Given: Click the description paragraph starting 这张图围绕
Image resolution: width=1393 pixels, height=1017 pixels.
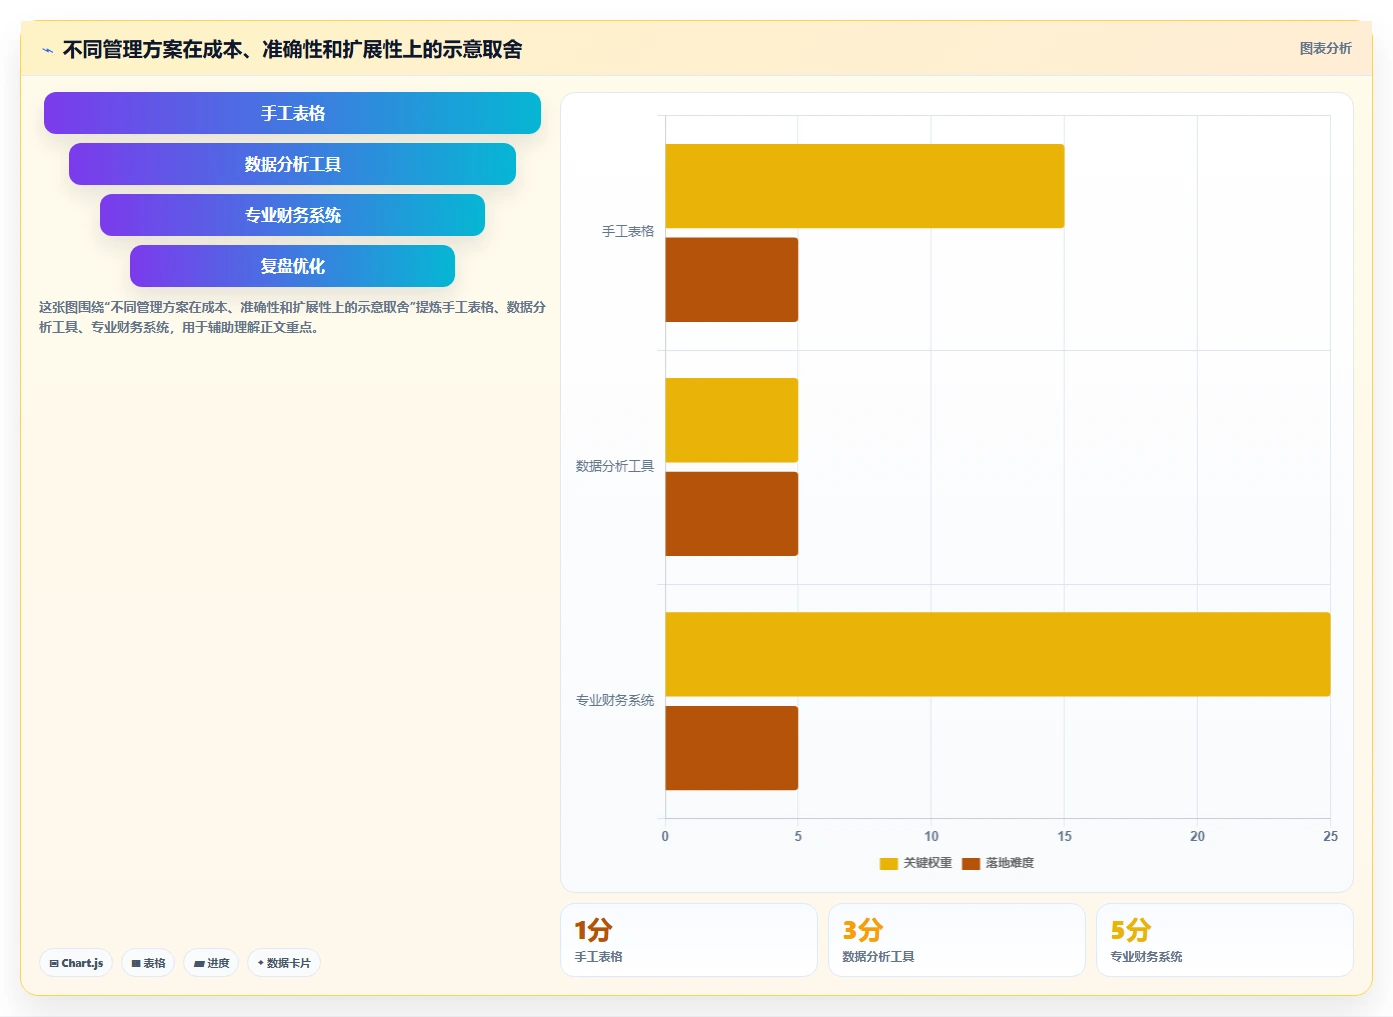Looking at the screenshot, I should 292,317.
